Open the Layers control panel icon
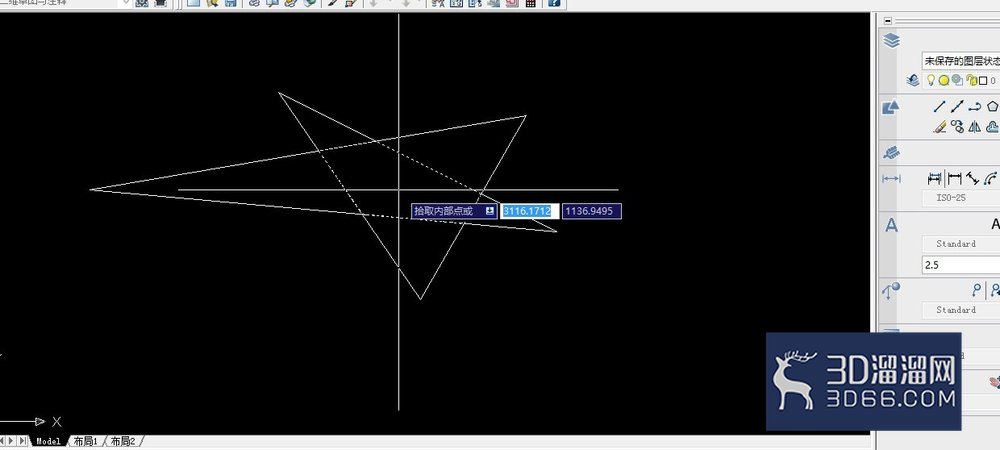 [892, 41]
